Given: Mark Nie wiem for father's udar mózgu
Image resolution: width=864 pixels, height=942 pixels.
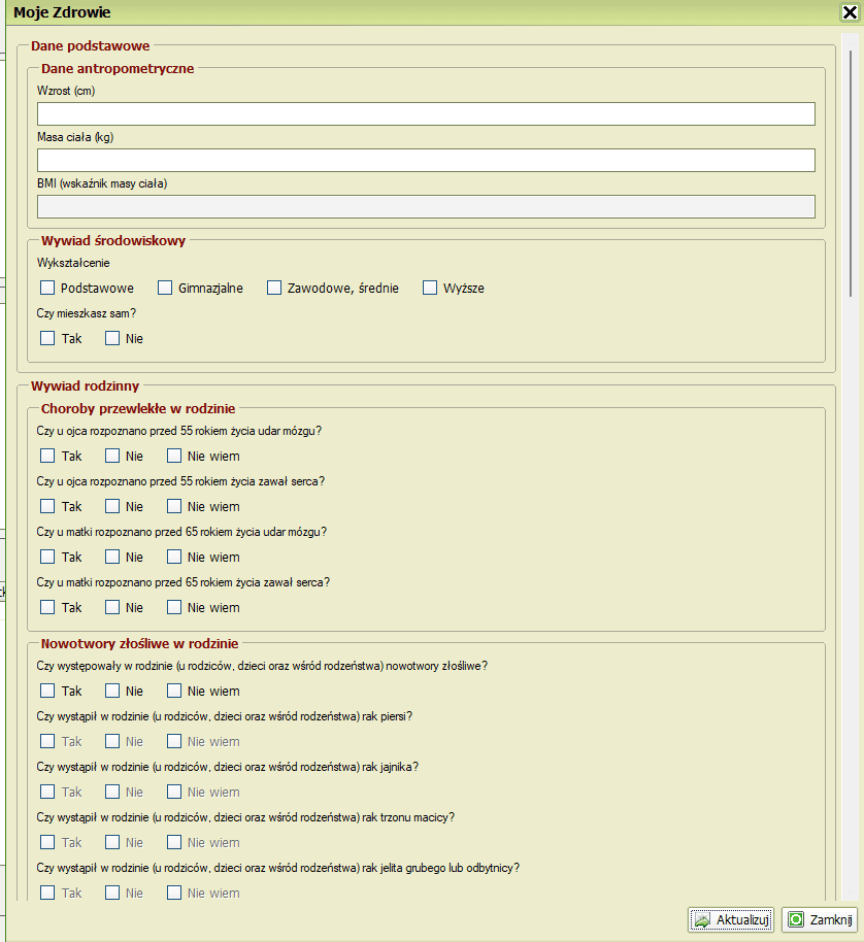Looking at the screenshot, I should tap(174, 456).
